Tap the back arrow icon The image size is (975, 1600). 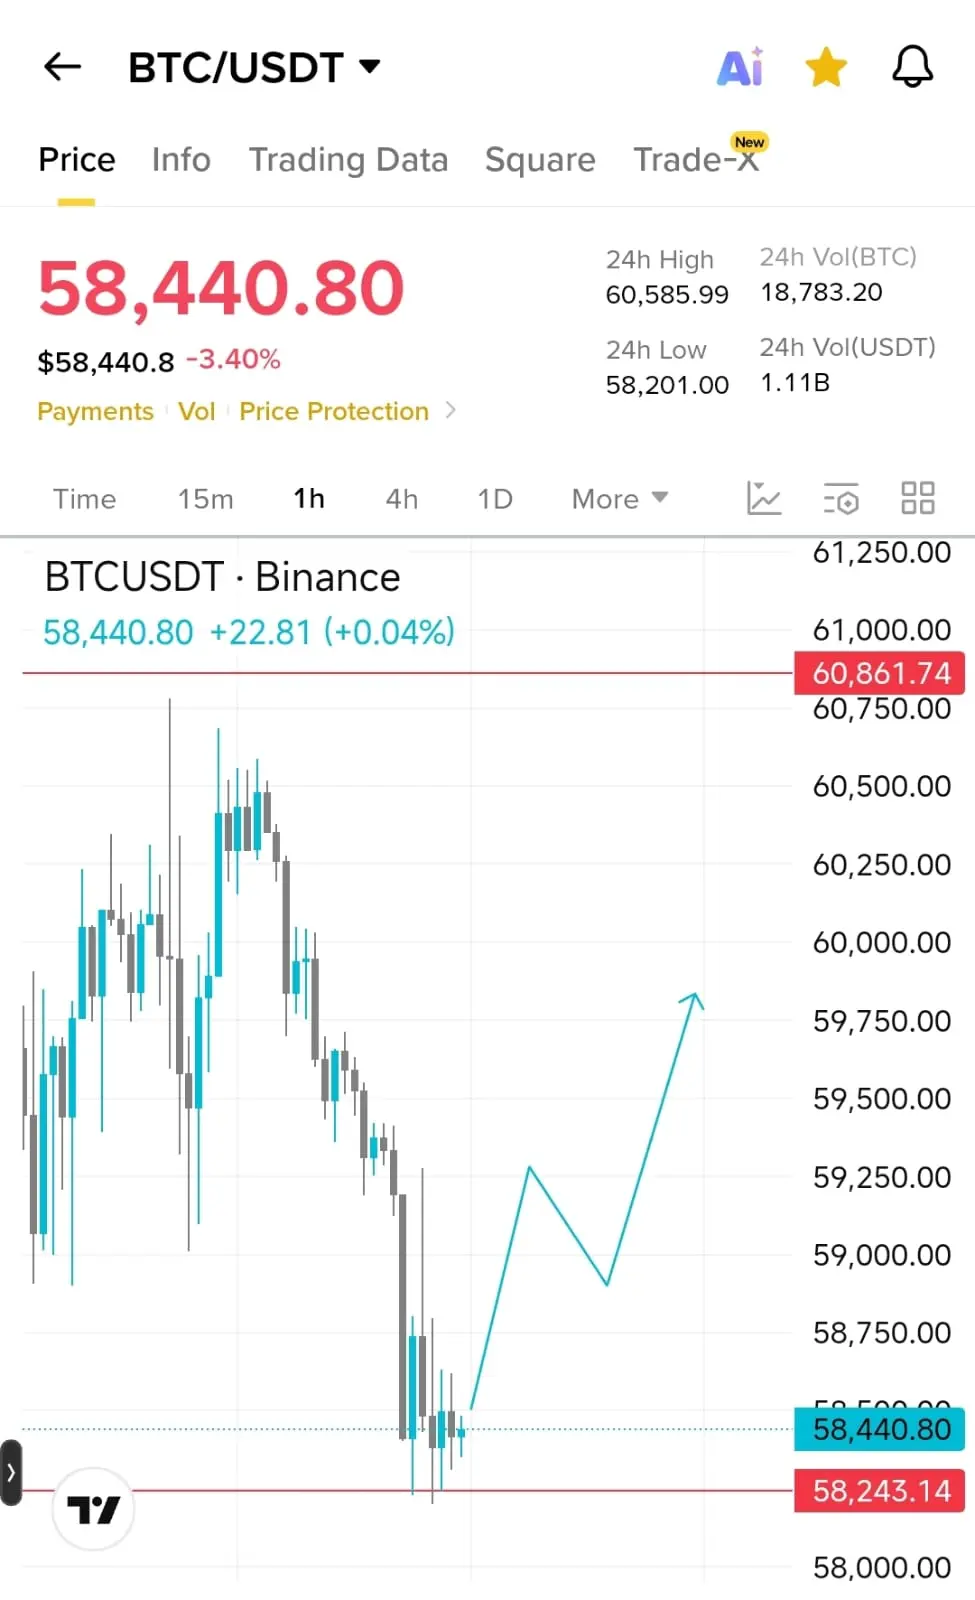click(62, 67)
